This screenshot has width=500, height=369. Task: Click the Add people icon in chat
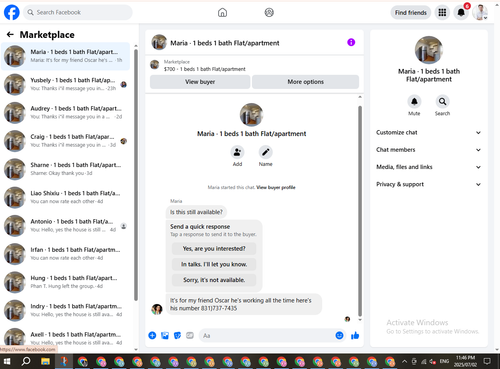tap(237, 152)
